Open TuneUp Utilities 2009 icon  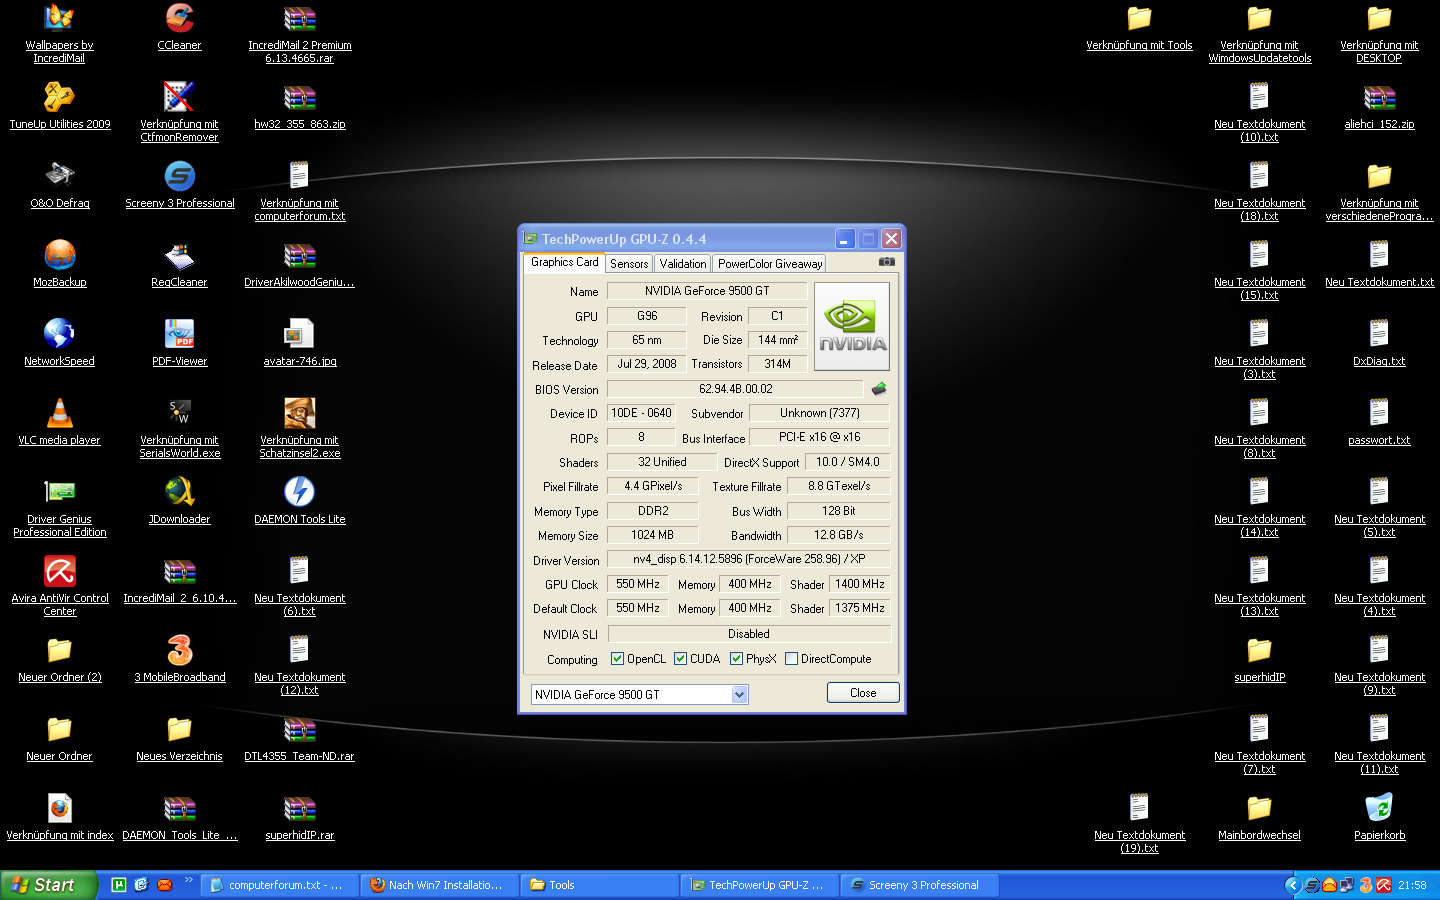[60, 106]
